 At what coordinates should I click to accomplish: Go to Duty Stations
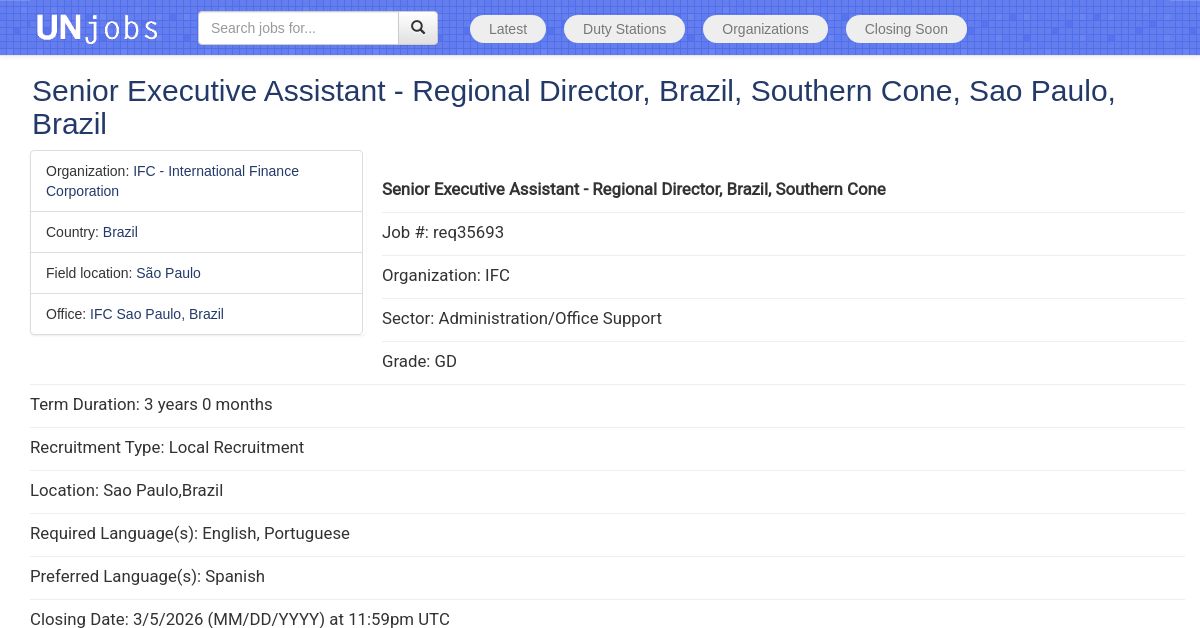[624, 29]
